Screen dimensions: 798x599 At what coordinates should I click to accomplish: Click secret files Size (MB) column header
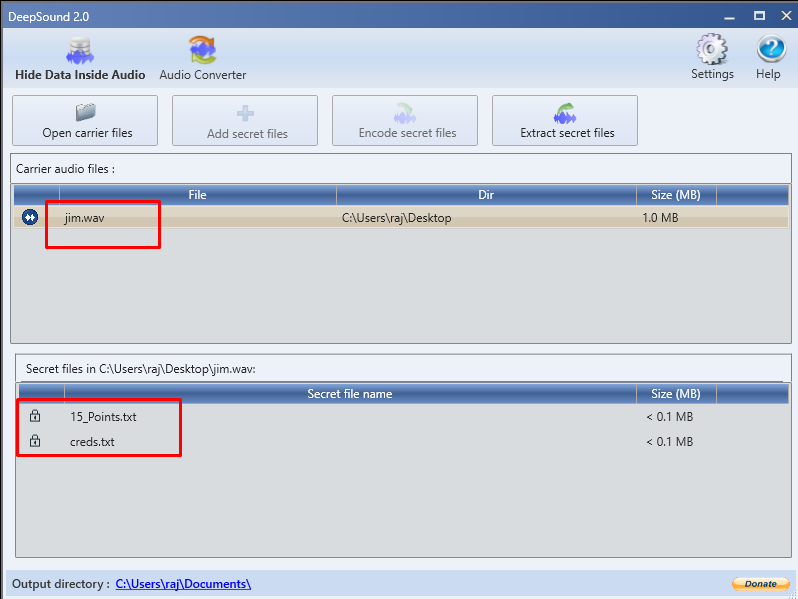pyautogui.click(x=676, y=394)
